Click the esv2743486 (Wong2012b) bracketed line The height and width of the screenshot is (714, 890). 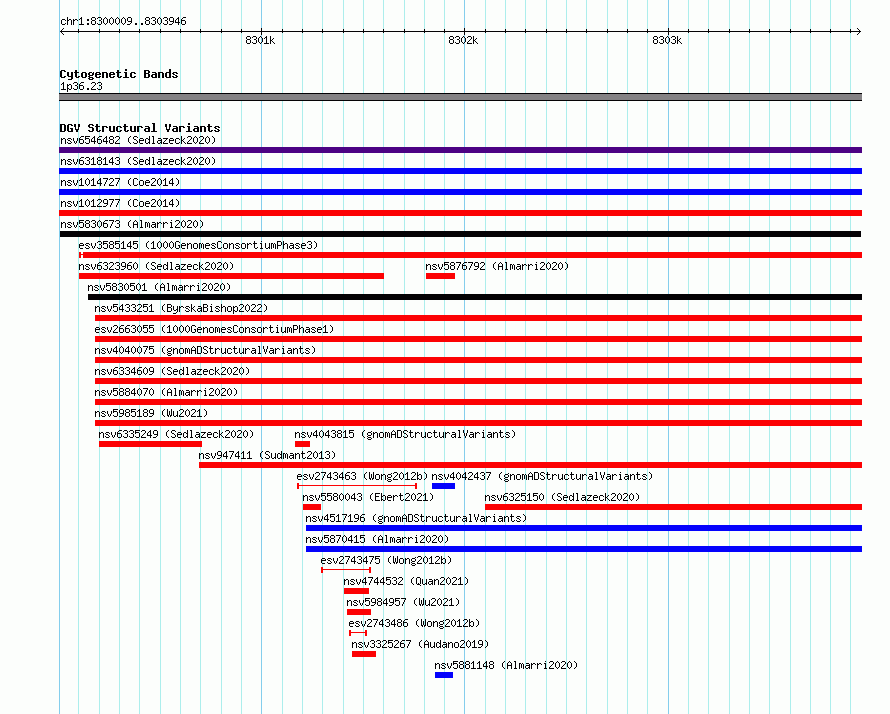358,633
